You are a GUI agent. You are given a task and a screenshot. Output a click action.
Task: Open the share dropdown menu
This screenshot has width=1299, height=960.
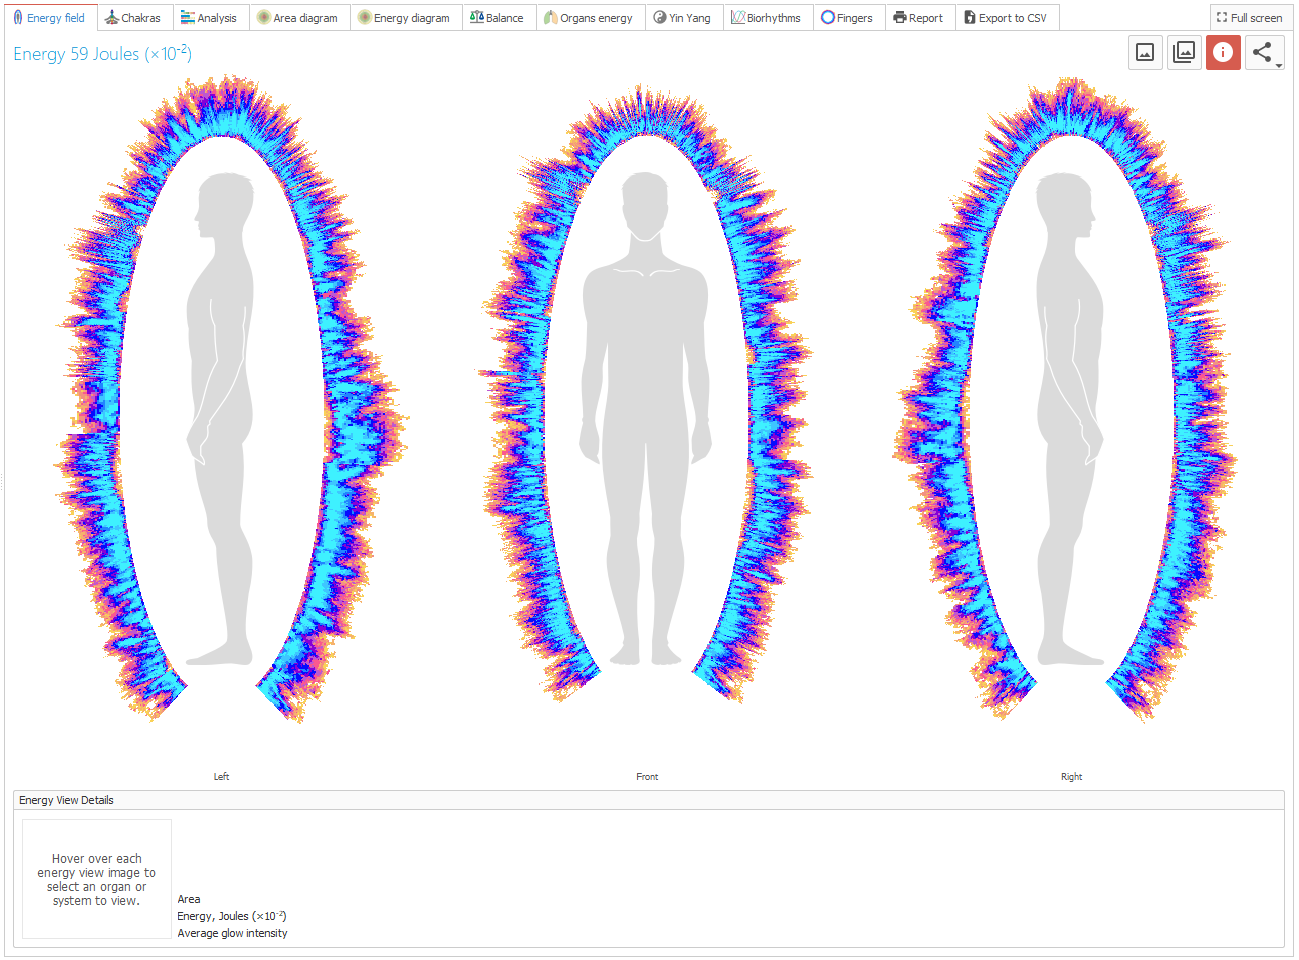point(1264,53)
